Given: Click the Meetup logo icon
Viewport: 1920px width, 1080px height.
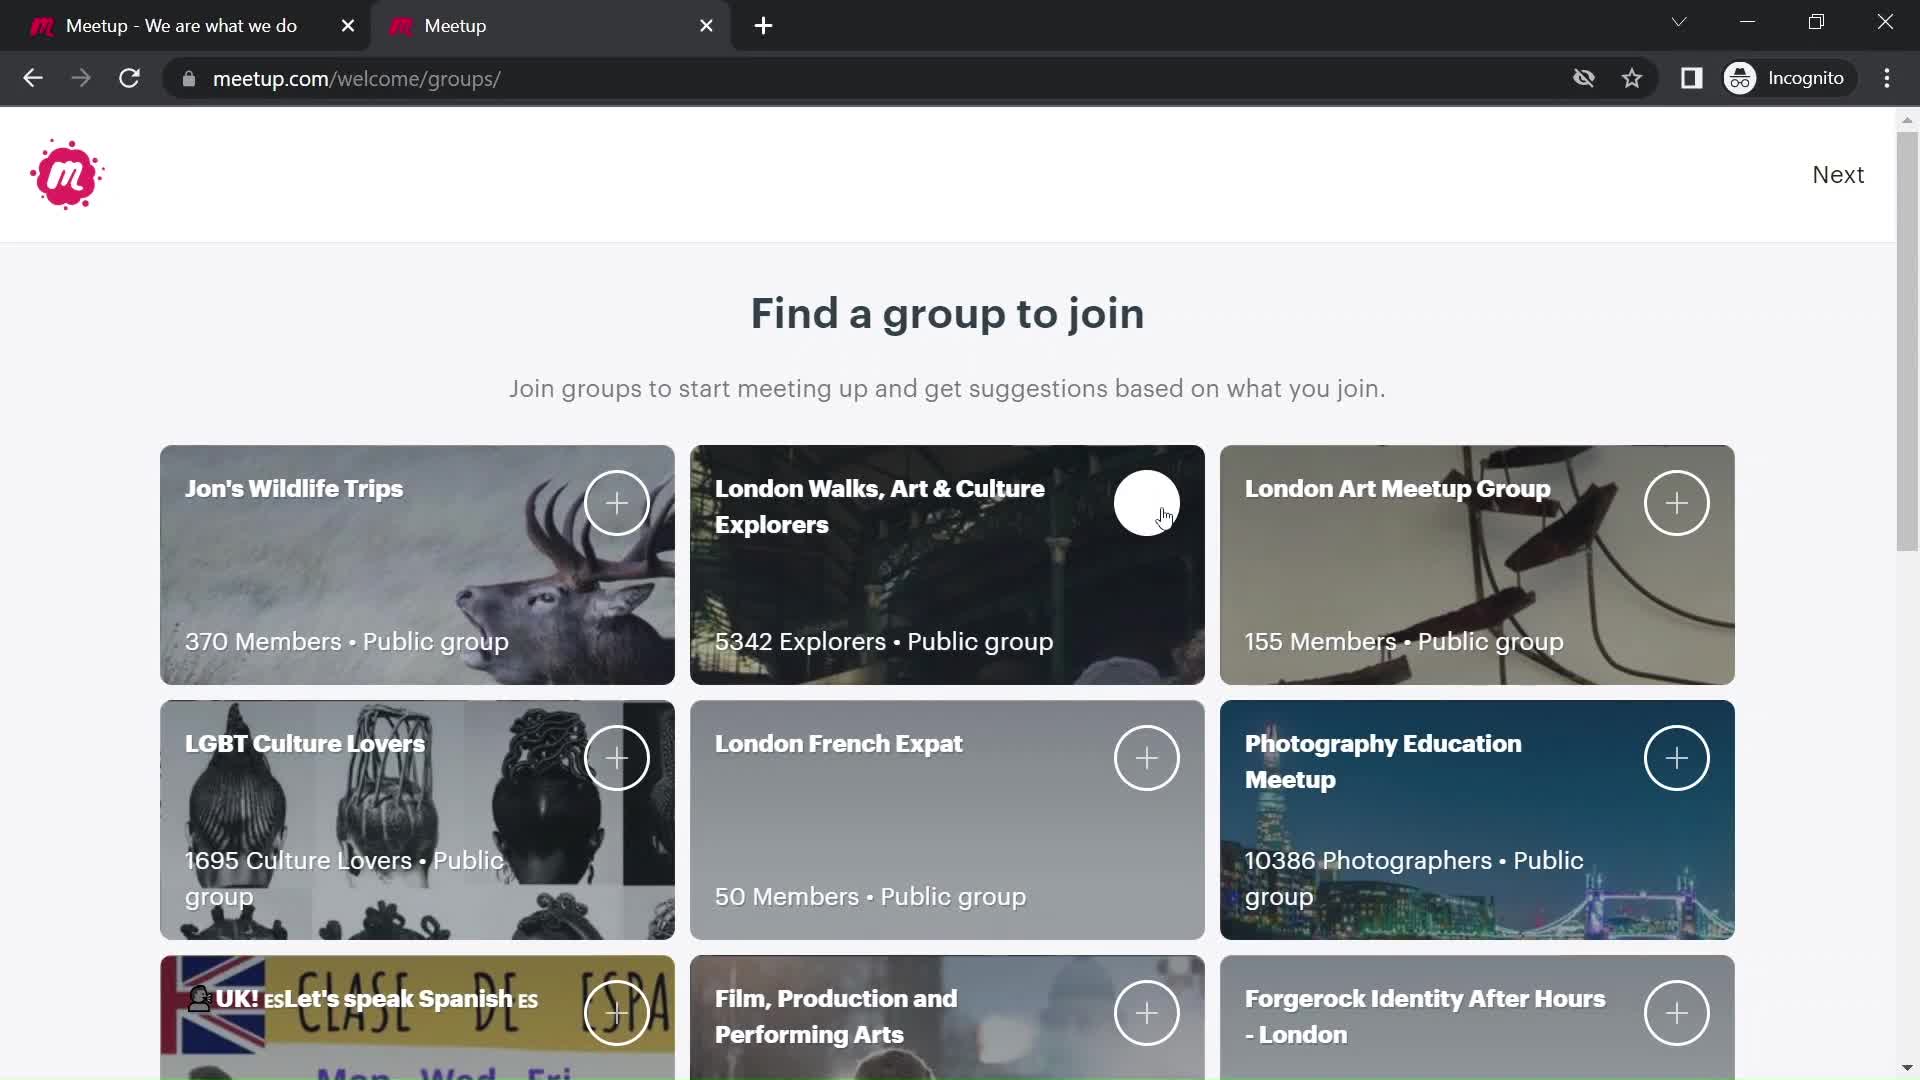Looking at the screenshot, I should tap(66, 174).
